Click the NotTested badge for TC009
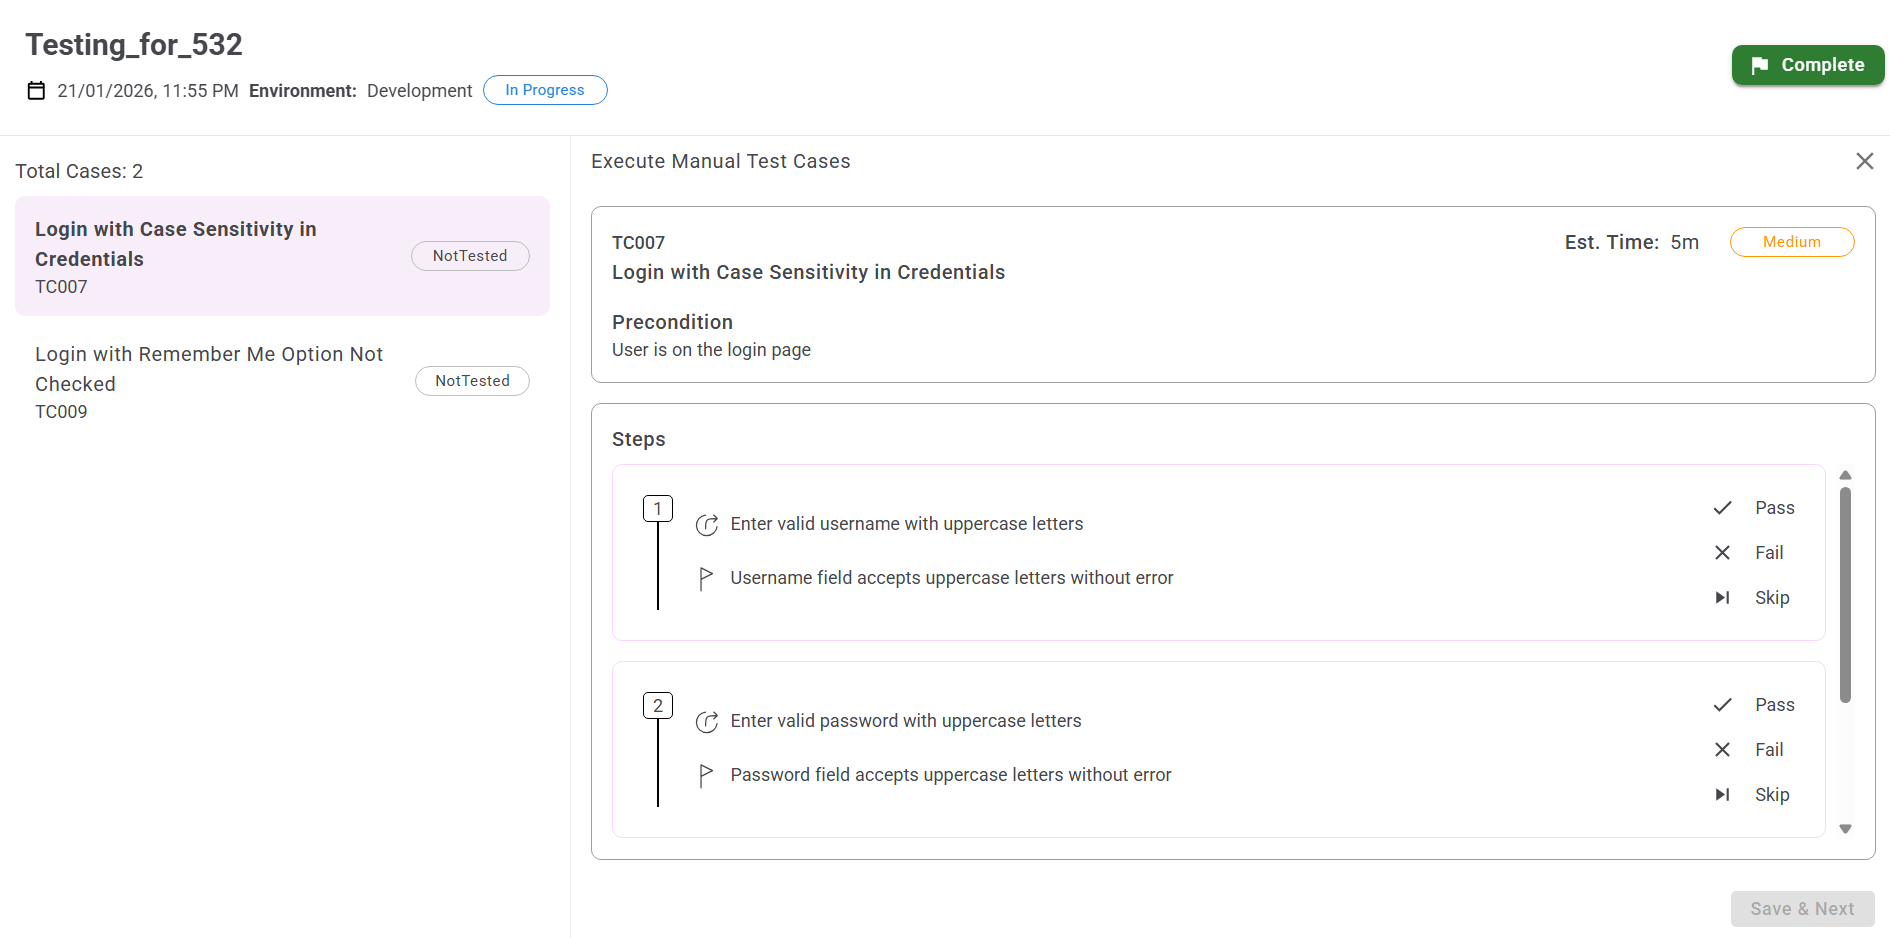1890x938 pixels. pyautogui.click(x=472, y=381)
